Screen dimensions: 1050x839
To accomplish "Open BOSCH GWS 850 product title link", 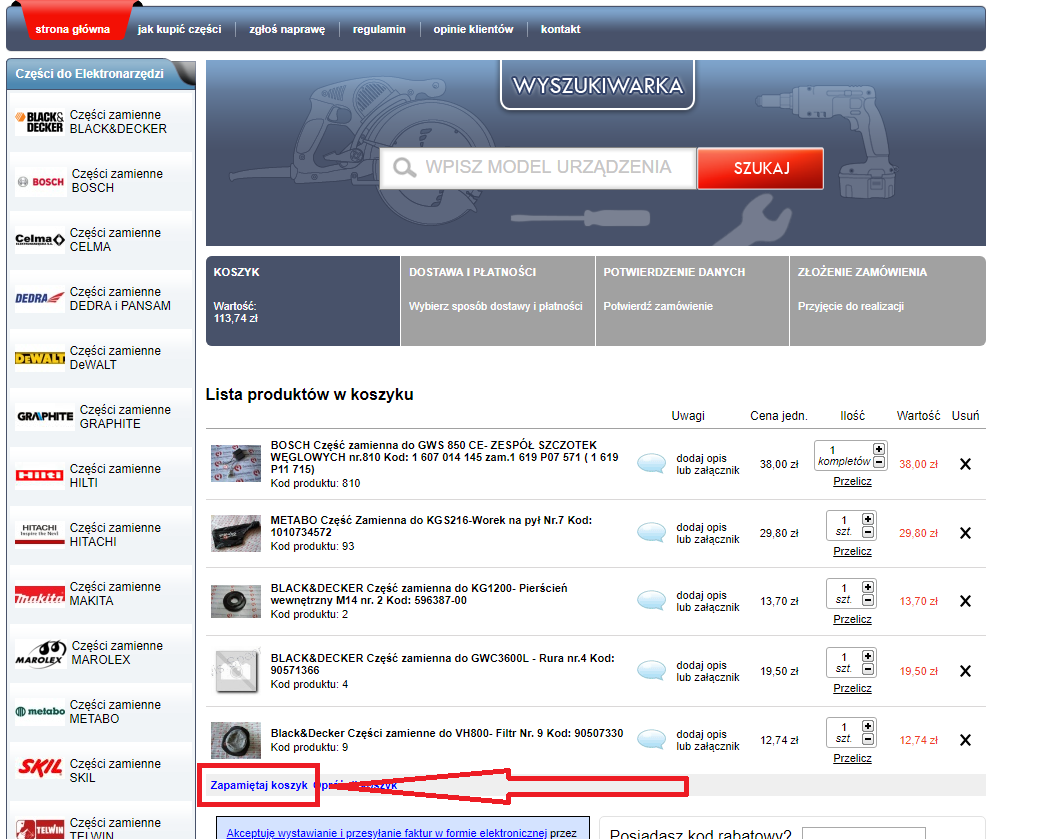I will tap(445, 457).
